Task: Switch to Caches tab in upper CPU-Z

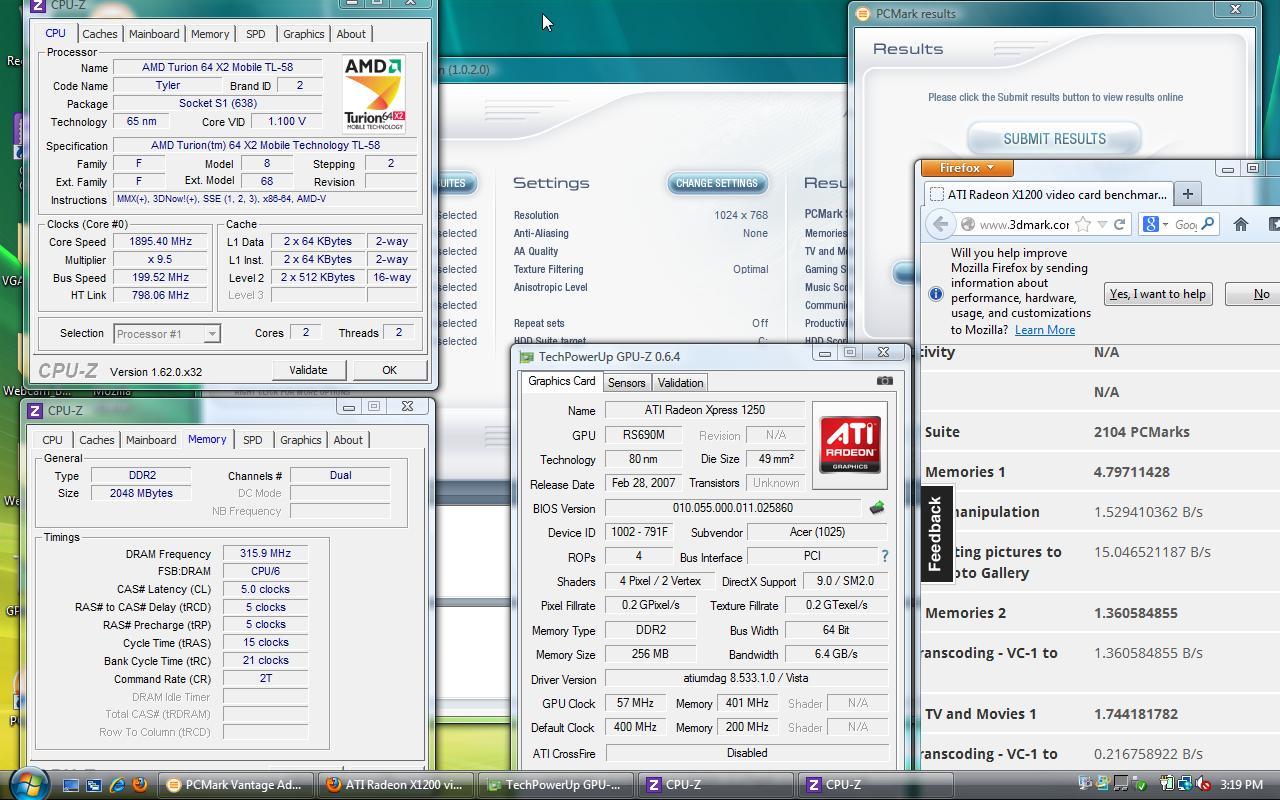Action: pyautogui.click(x=99, y=34)
